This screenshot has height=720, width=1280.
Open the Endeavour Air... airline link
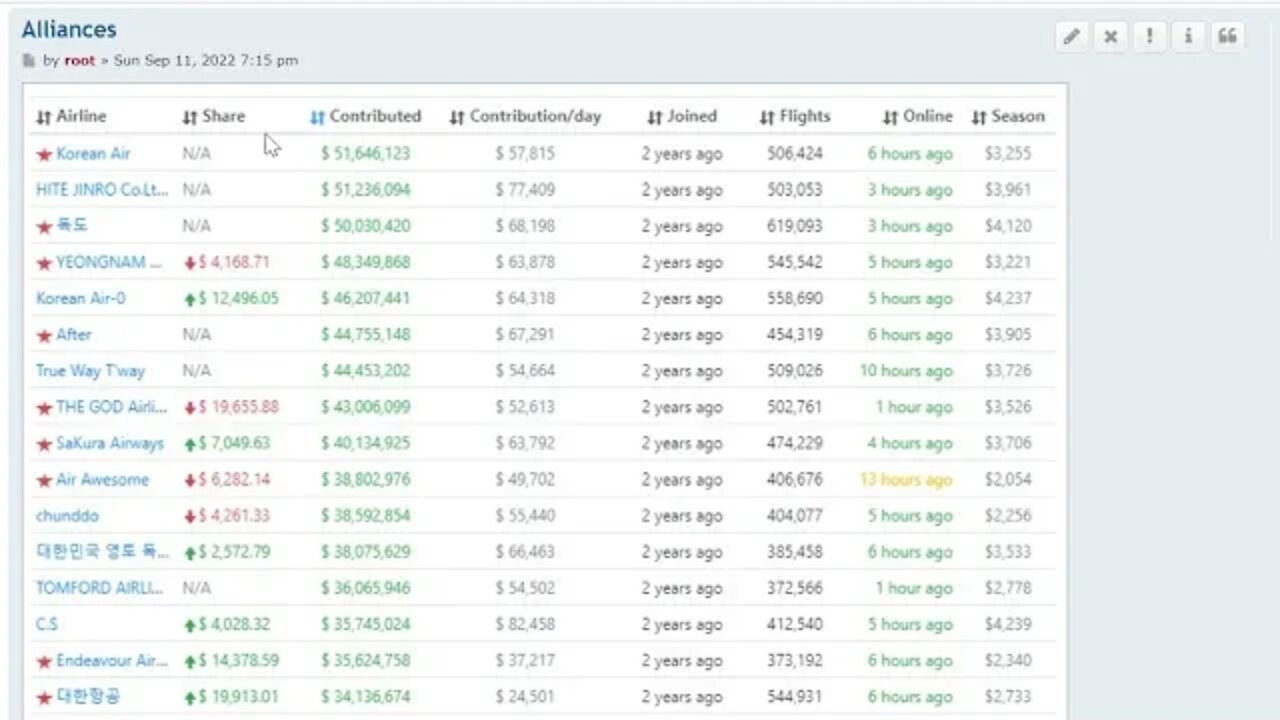[112, 661]
